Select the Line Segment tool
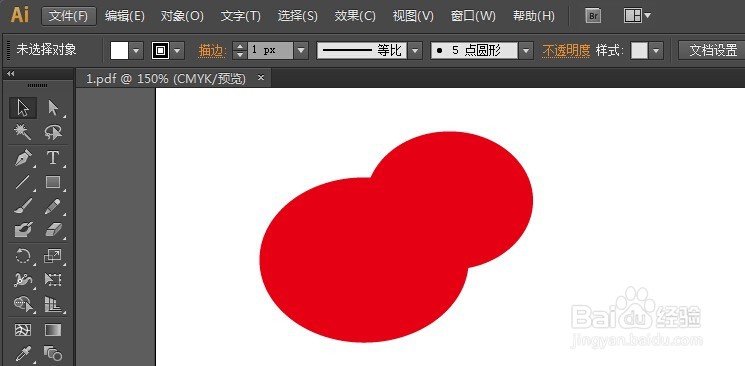Viewport: 745px width, 366px height. pos(23,182)
